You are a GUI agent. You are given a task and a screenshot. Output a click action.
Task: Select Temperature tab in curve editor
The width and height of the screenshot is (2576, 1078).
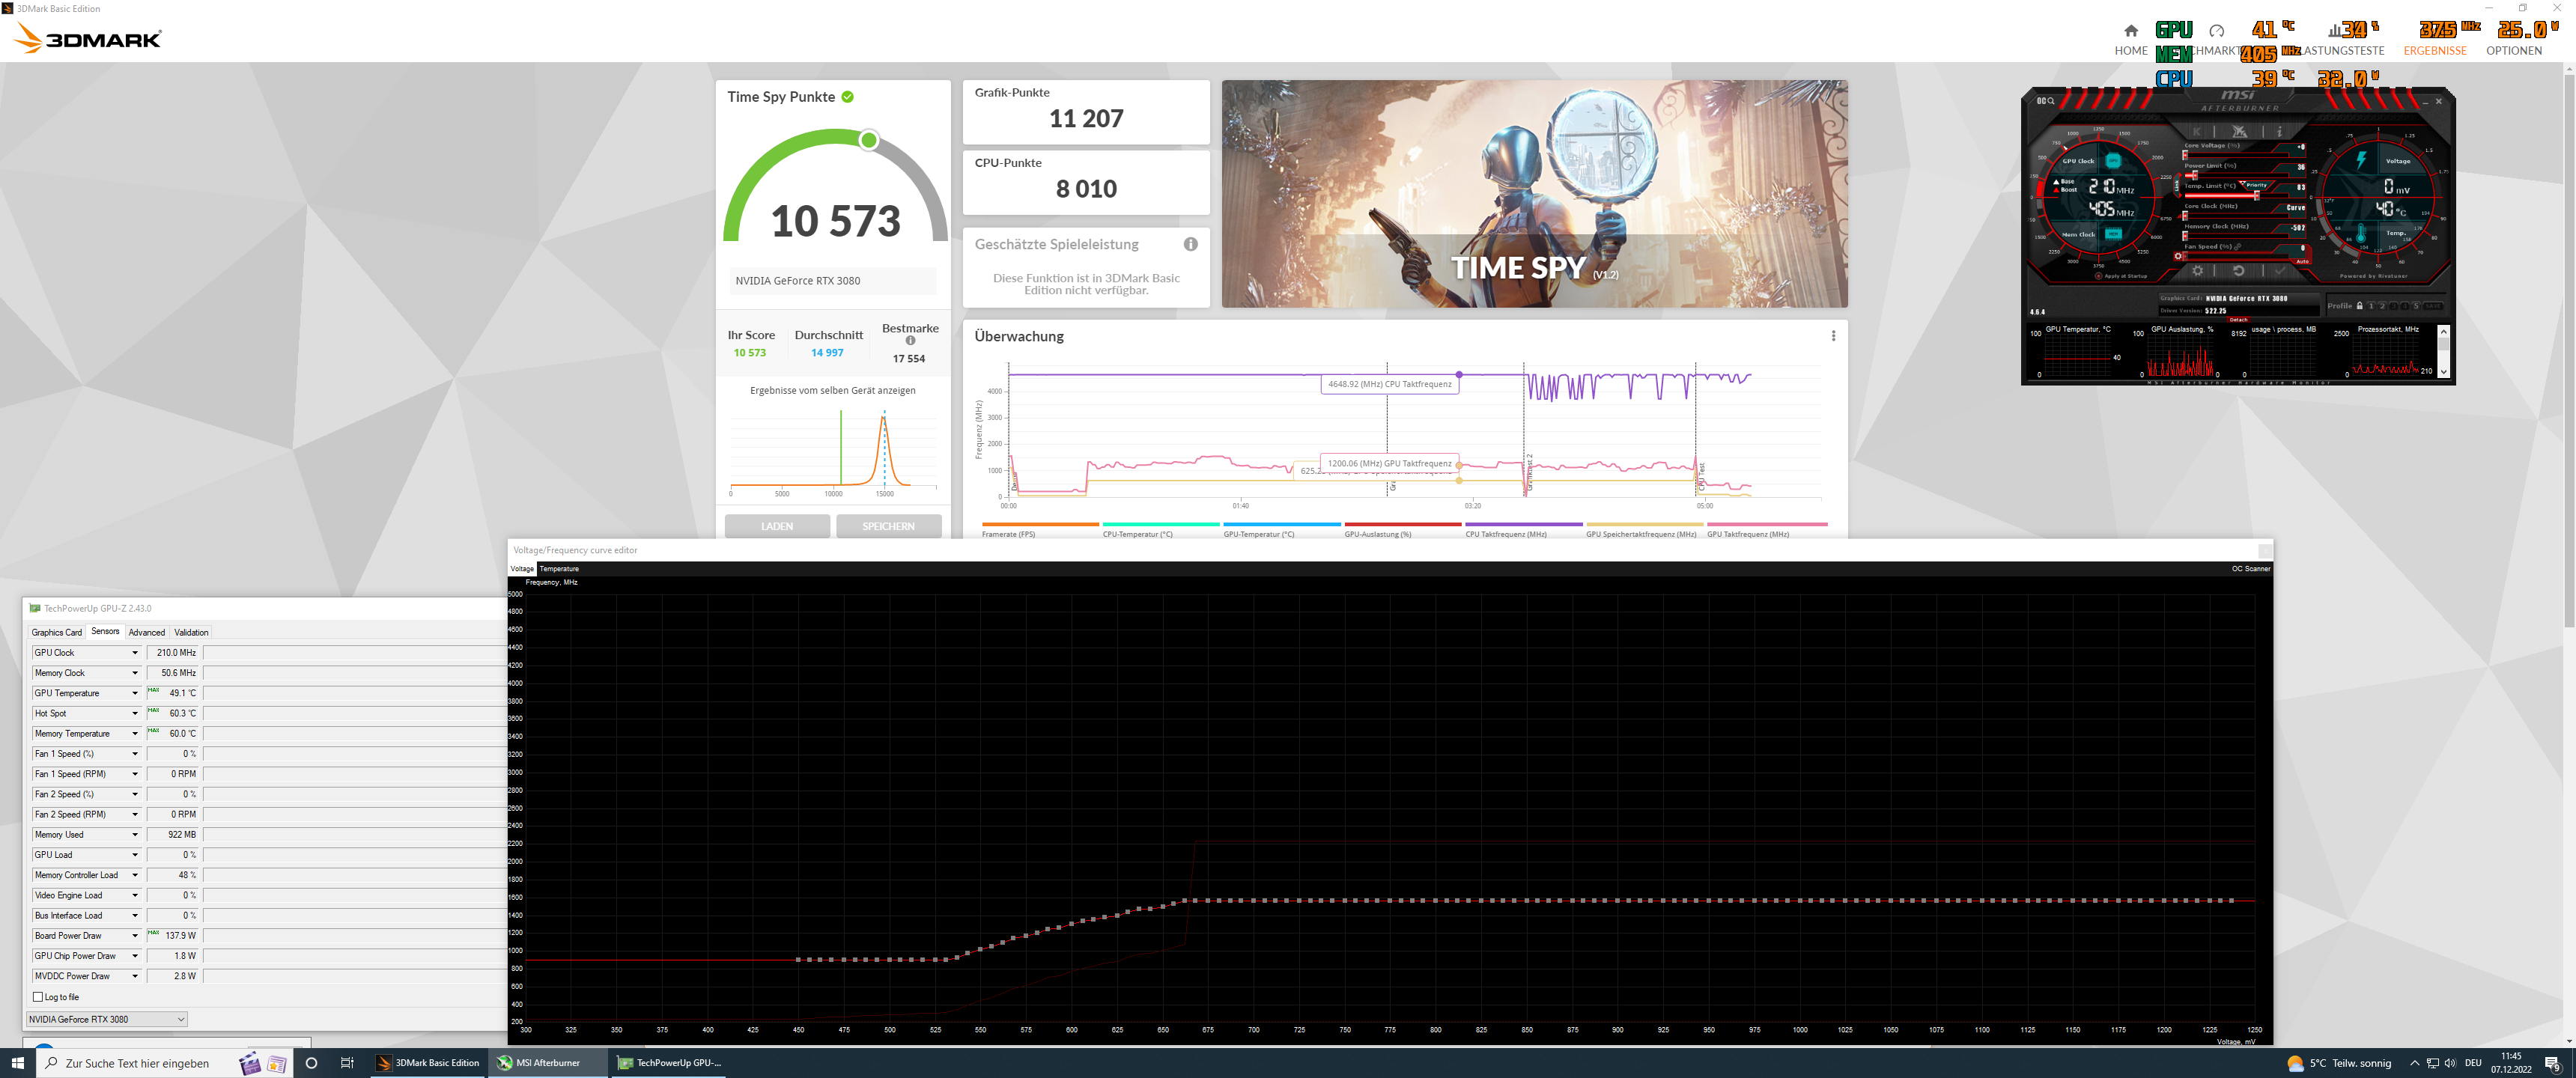coord(559,569)
